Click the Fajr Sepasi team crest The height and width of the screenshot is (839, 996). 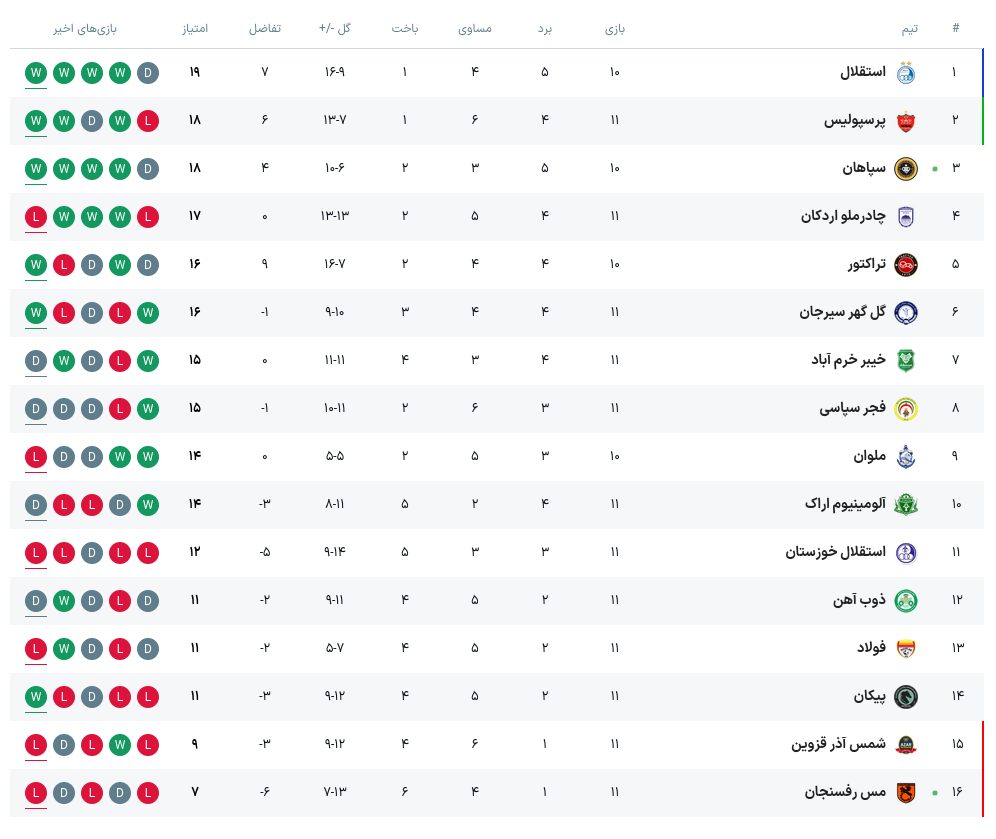coord(905,409)
